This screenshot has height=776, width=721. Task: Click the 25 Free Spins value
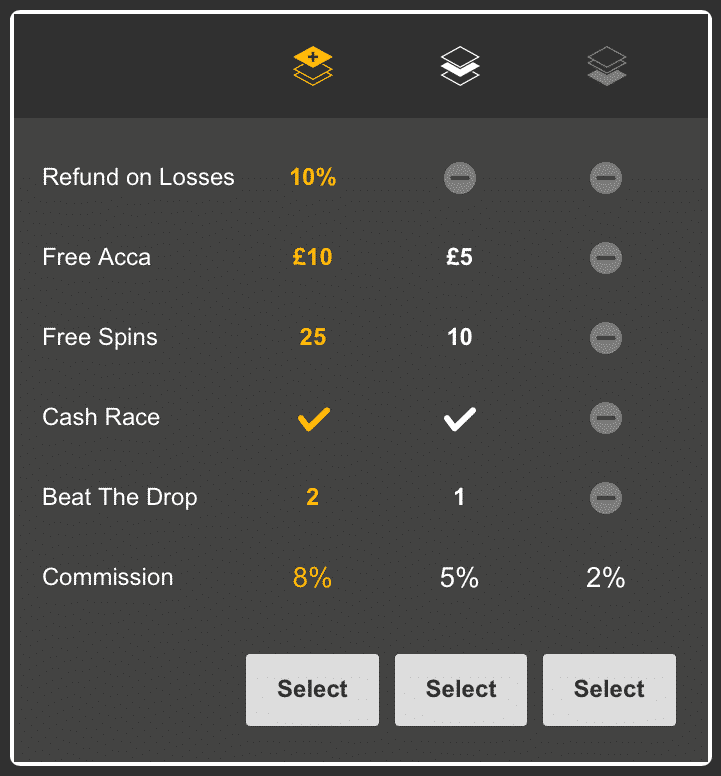[x=313, y=338]
